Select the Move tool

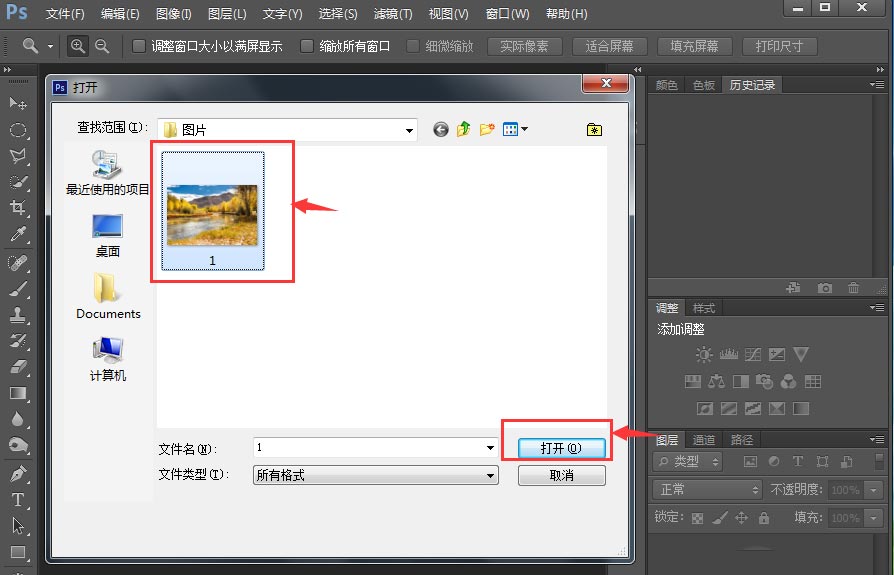click(18, 103)
